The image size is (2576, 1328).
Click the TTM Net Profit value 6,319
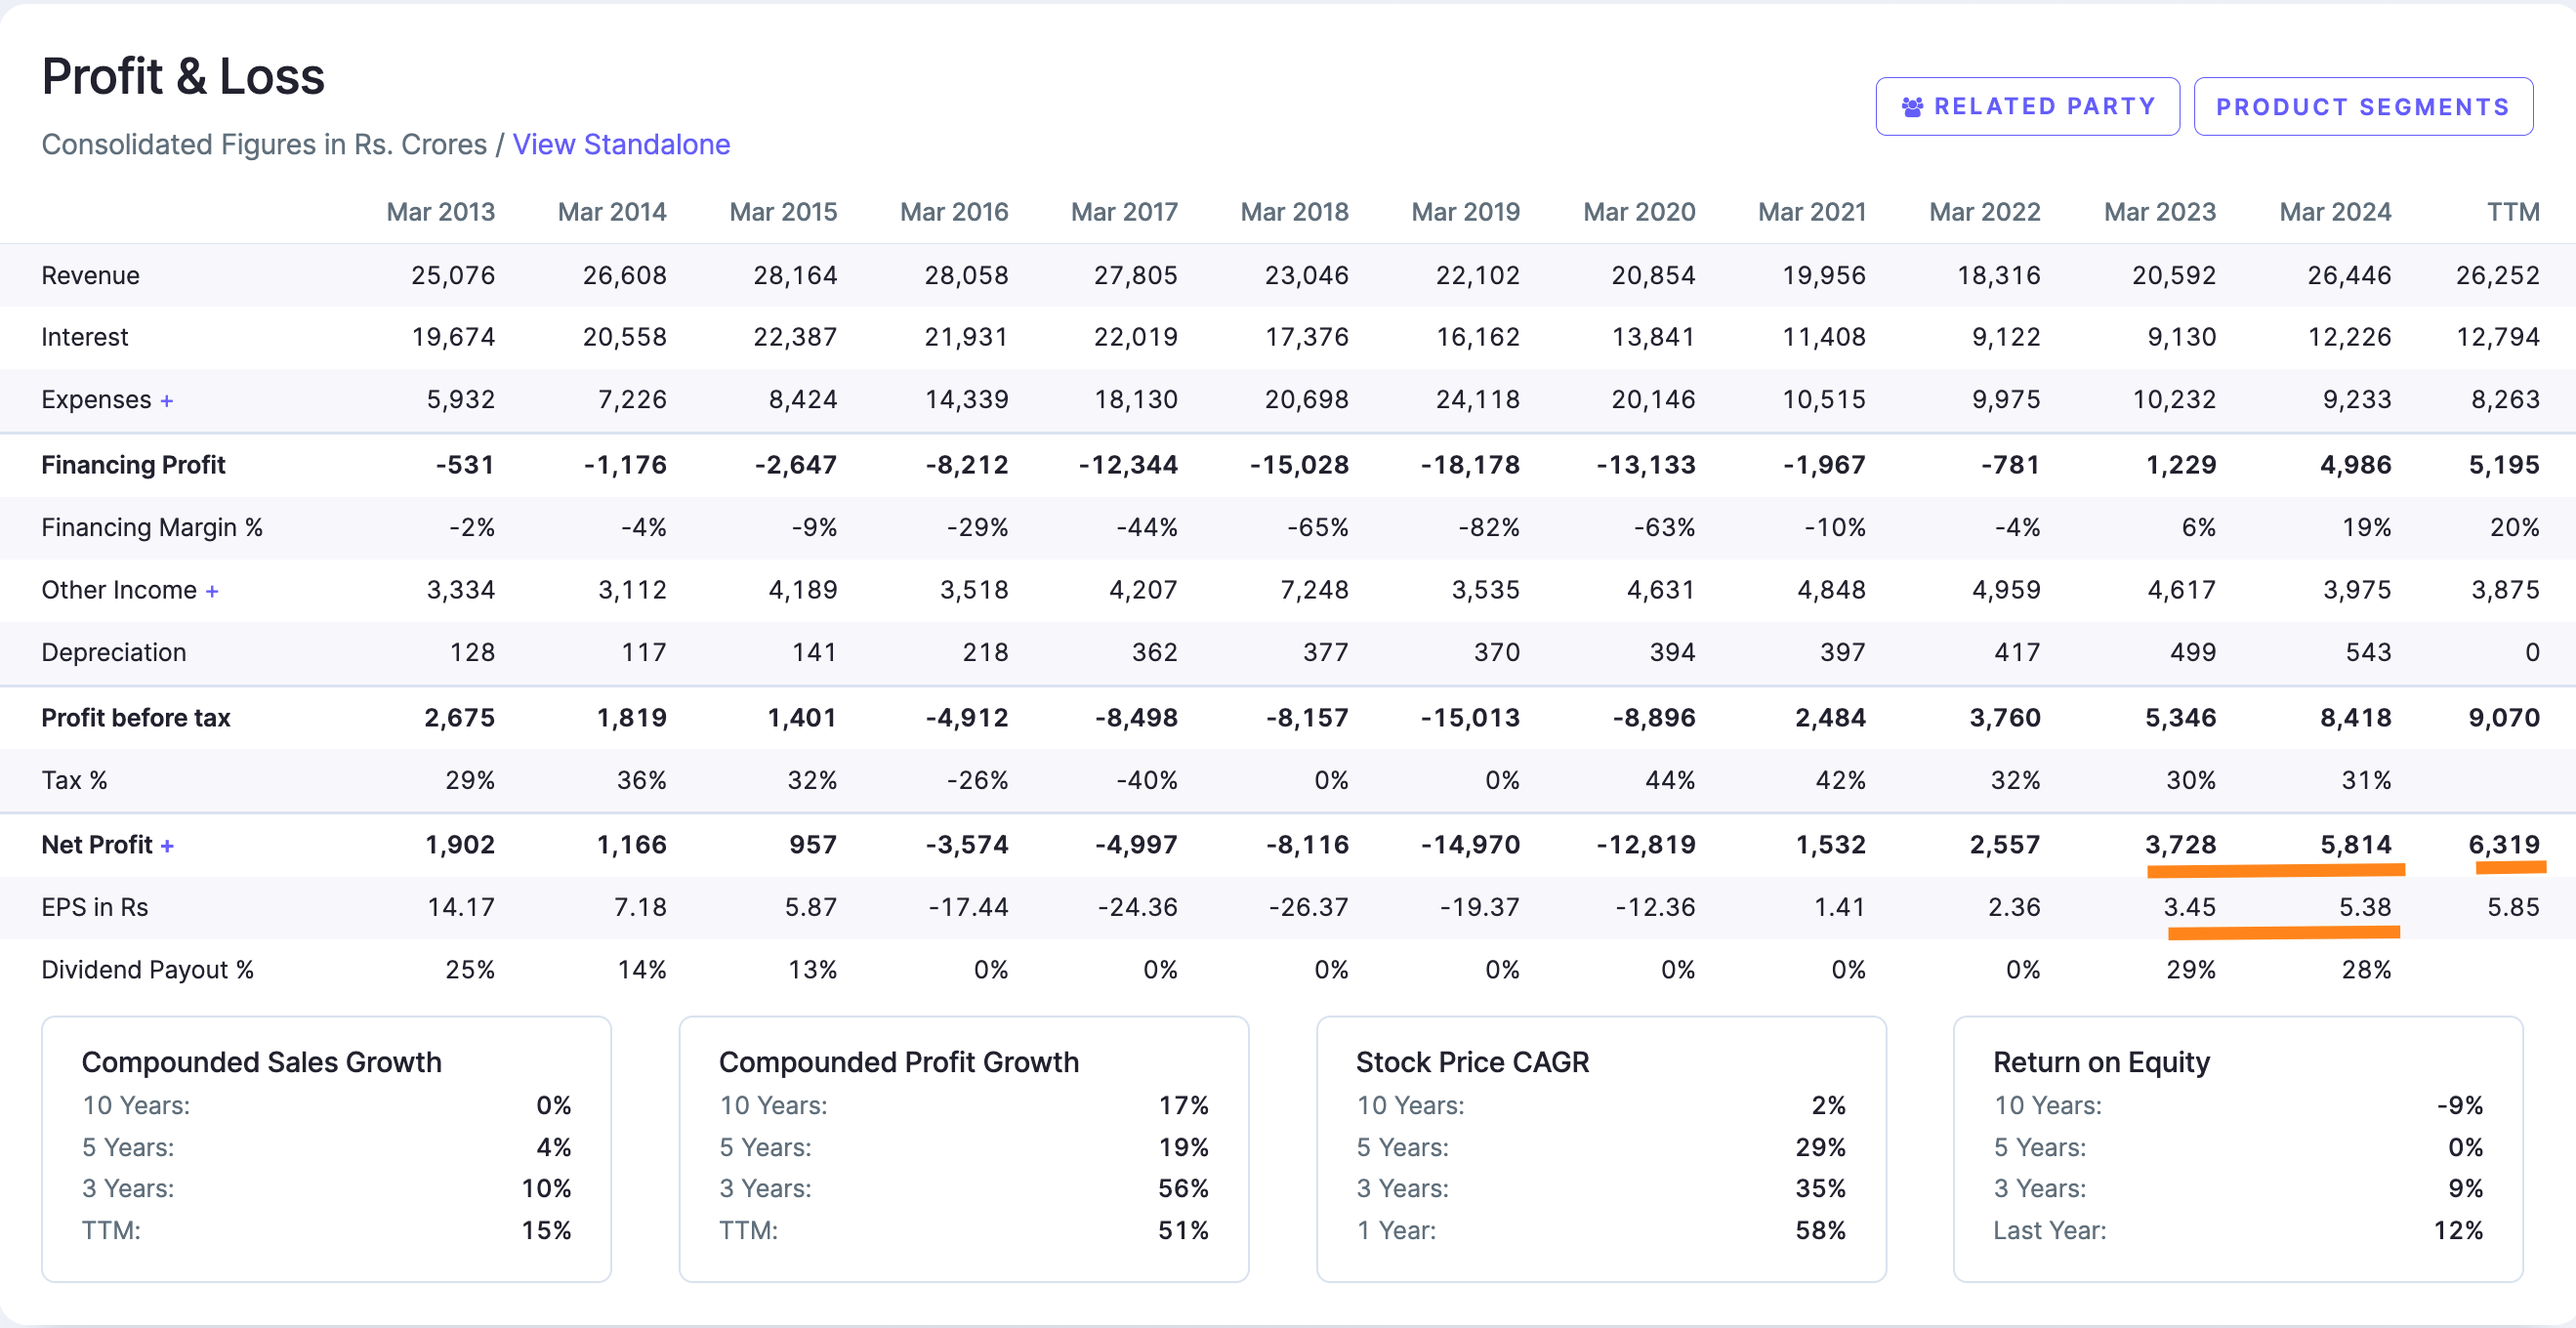click(x=2503, y=845)
